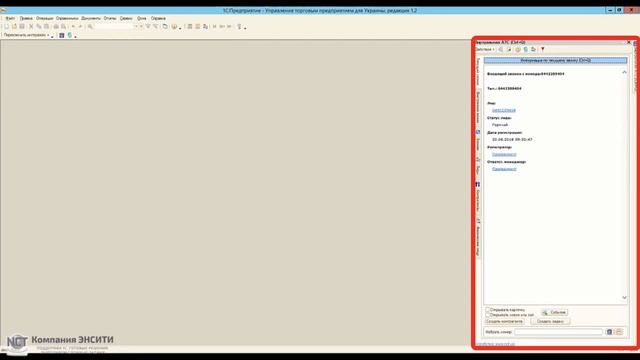
Task: Click the Copy toolbar icon
Action: coord(38,27)
